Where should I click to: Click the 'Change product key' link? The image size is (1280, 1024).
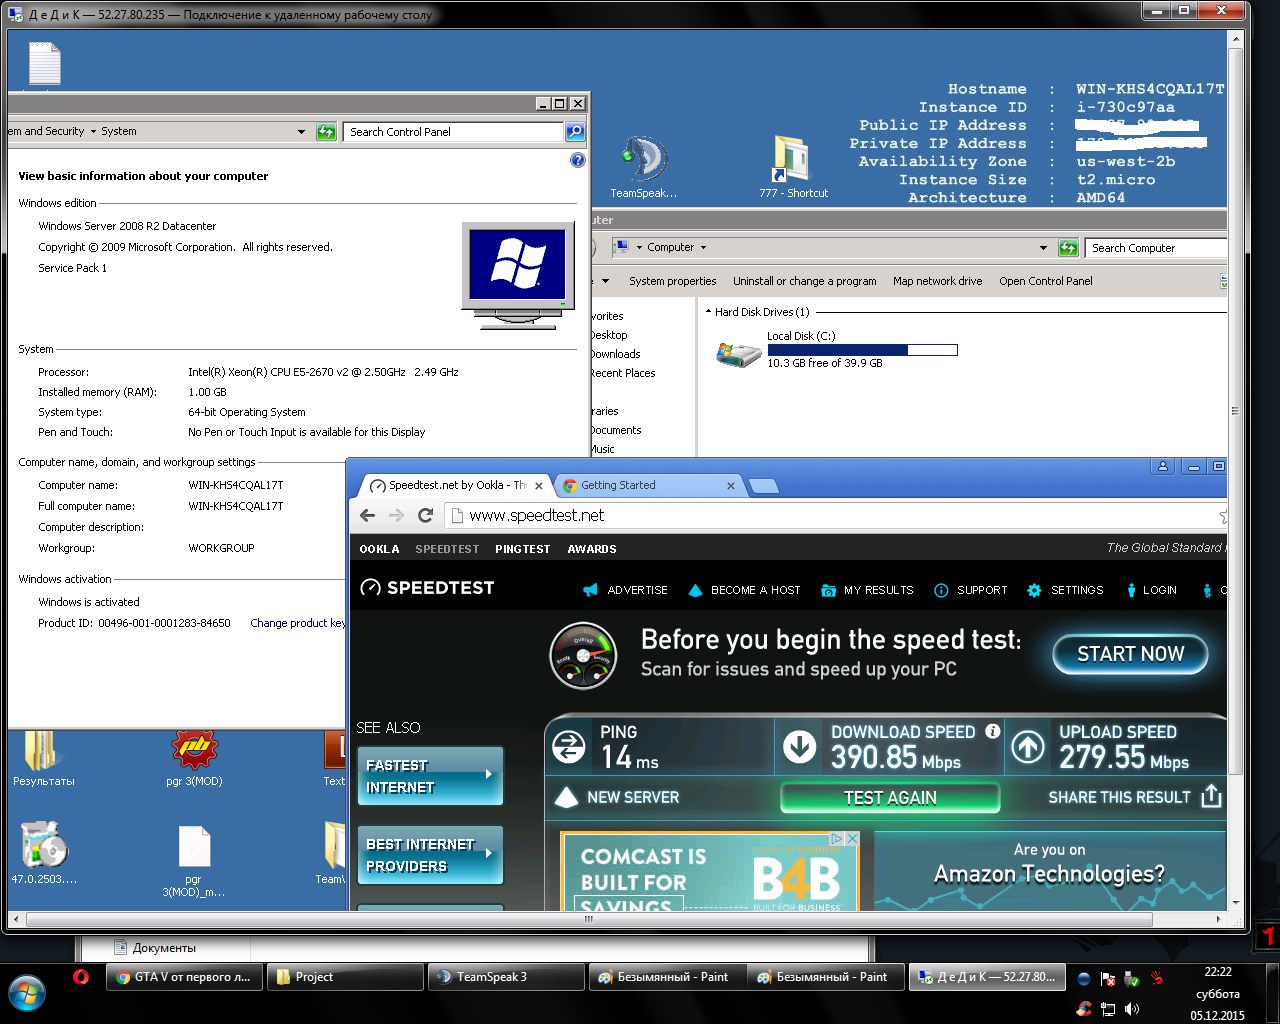298,623
